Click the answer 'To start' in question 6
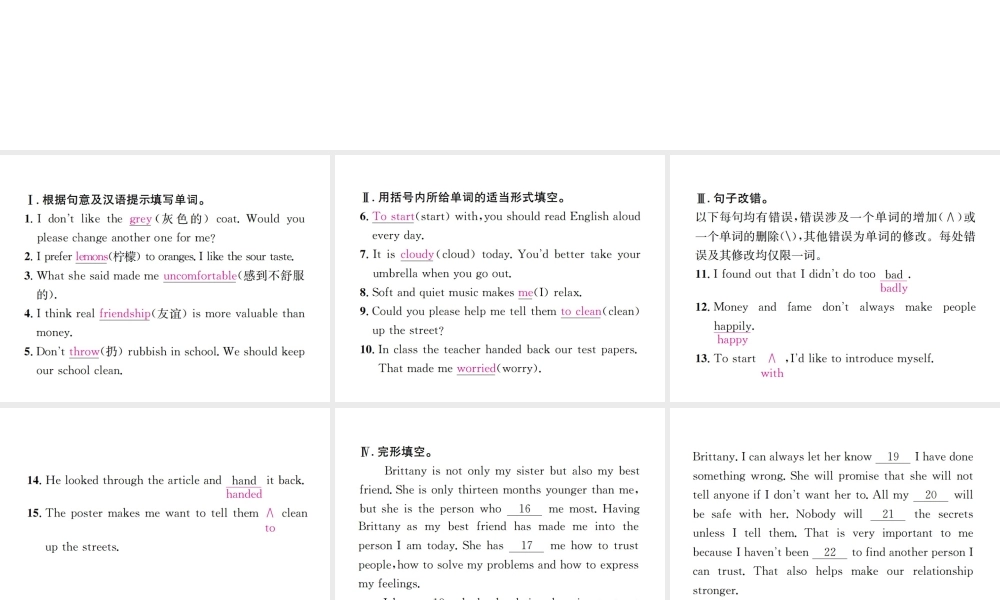Screen dimensions: 1000x600 [x=393, y=217]
